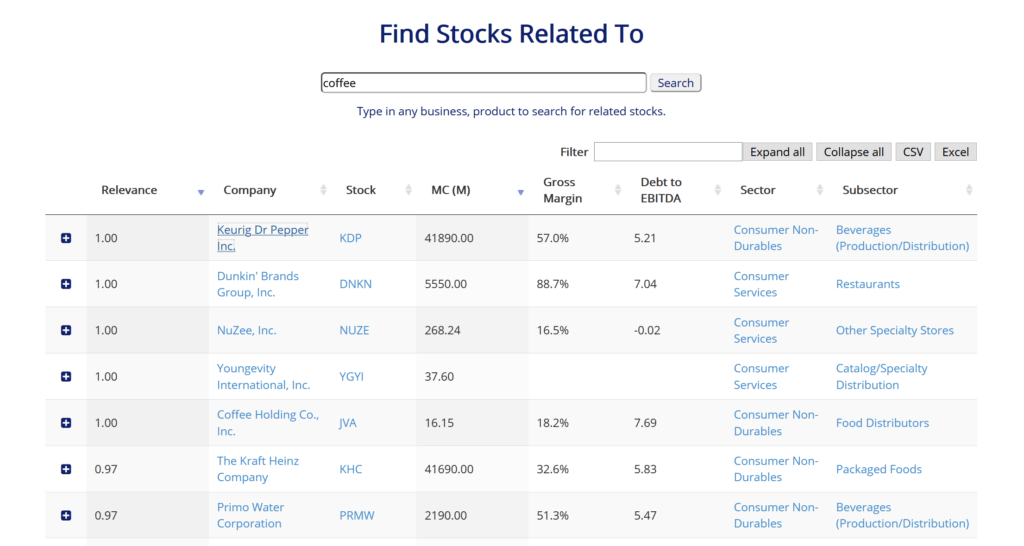Screen dimensions: 1024x546
Task: Open YGYI stock ticker link
Action: point(351,377)
